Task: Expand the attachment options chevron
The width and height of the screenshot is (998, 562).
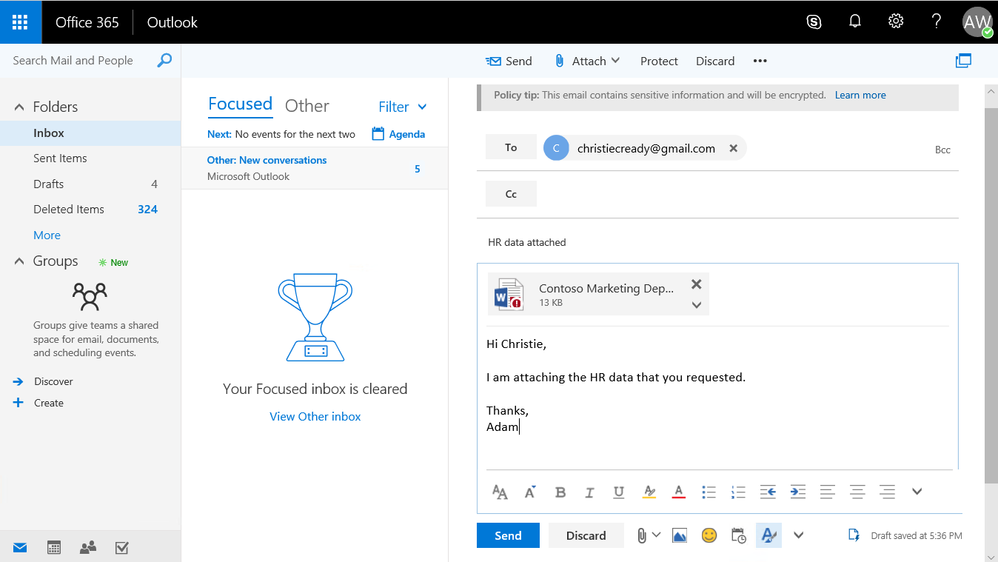Action: click(696, 305)
